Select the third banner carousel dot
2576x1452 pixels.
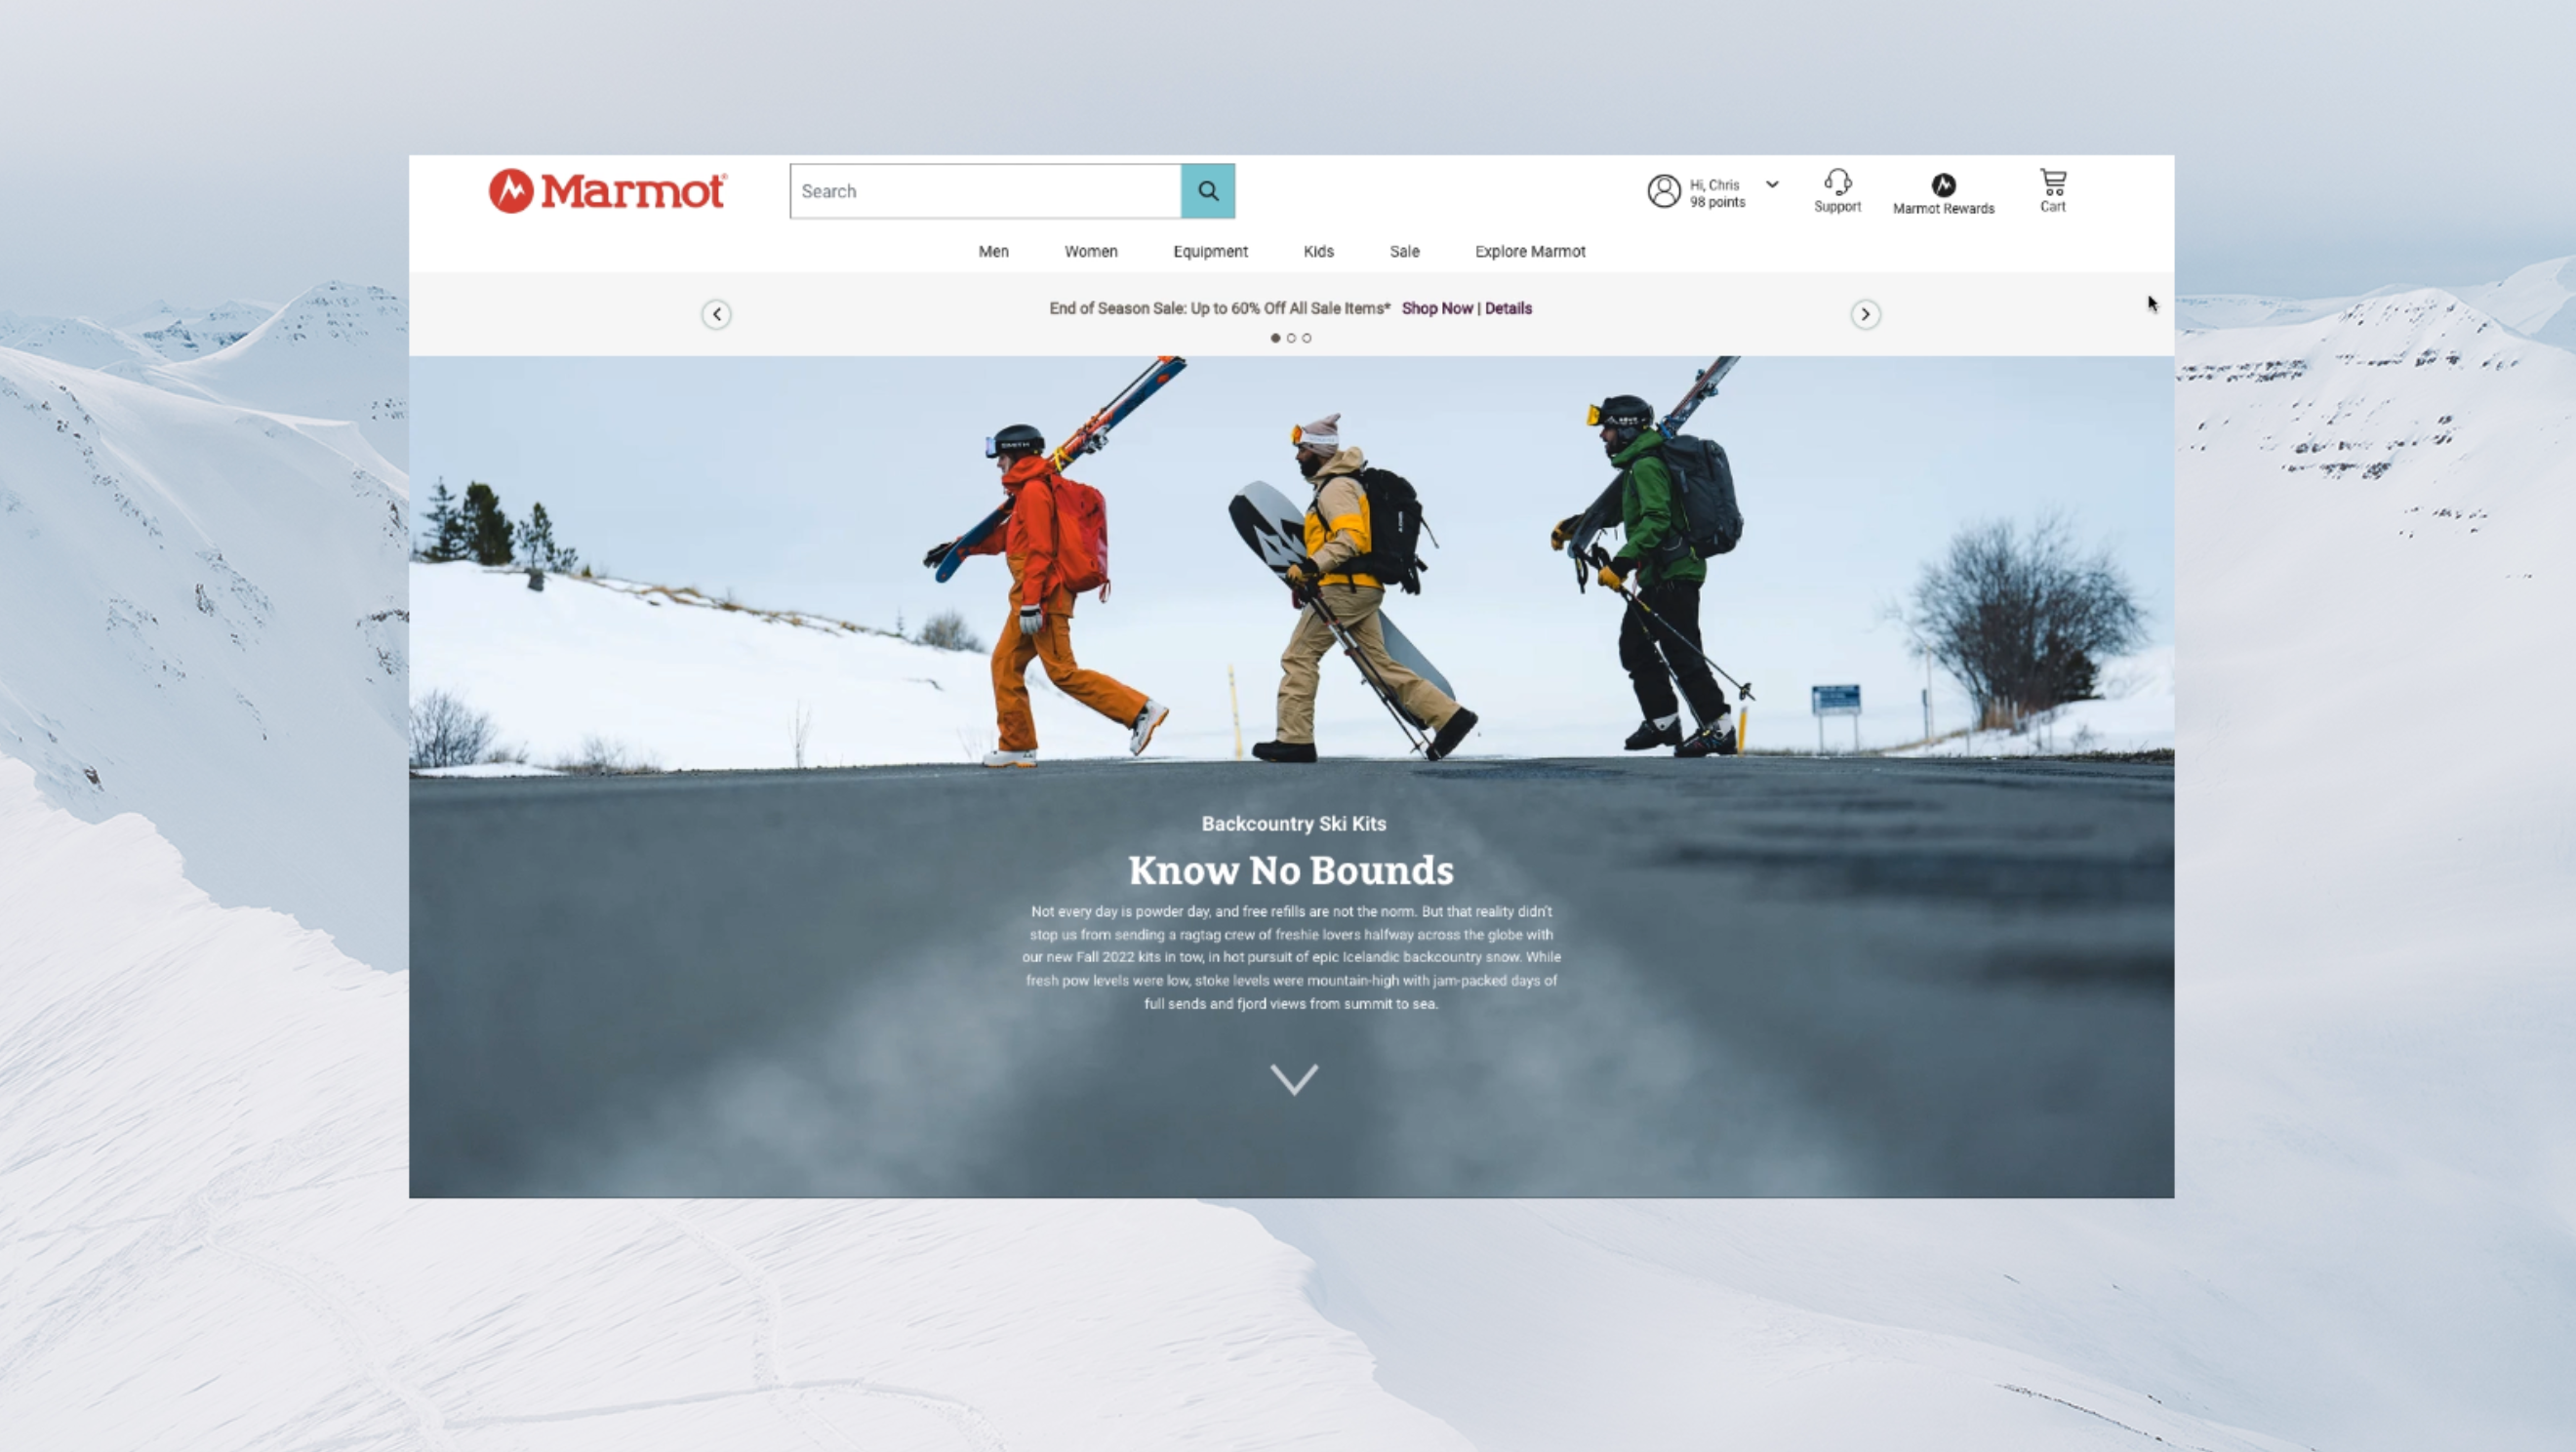pyautogui.click(x=1306, y=339)
